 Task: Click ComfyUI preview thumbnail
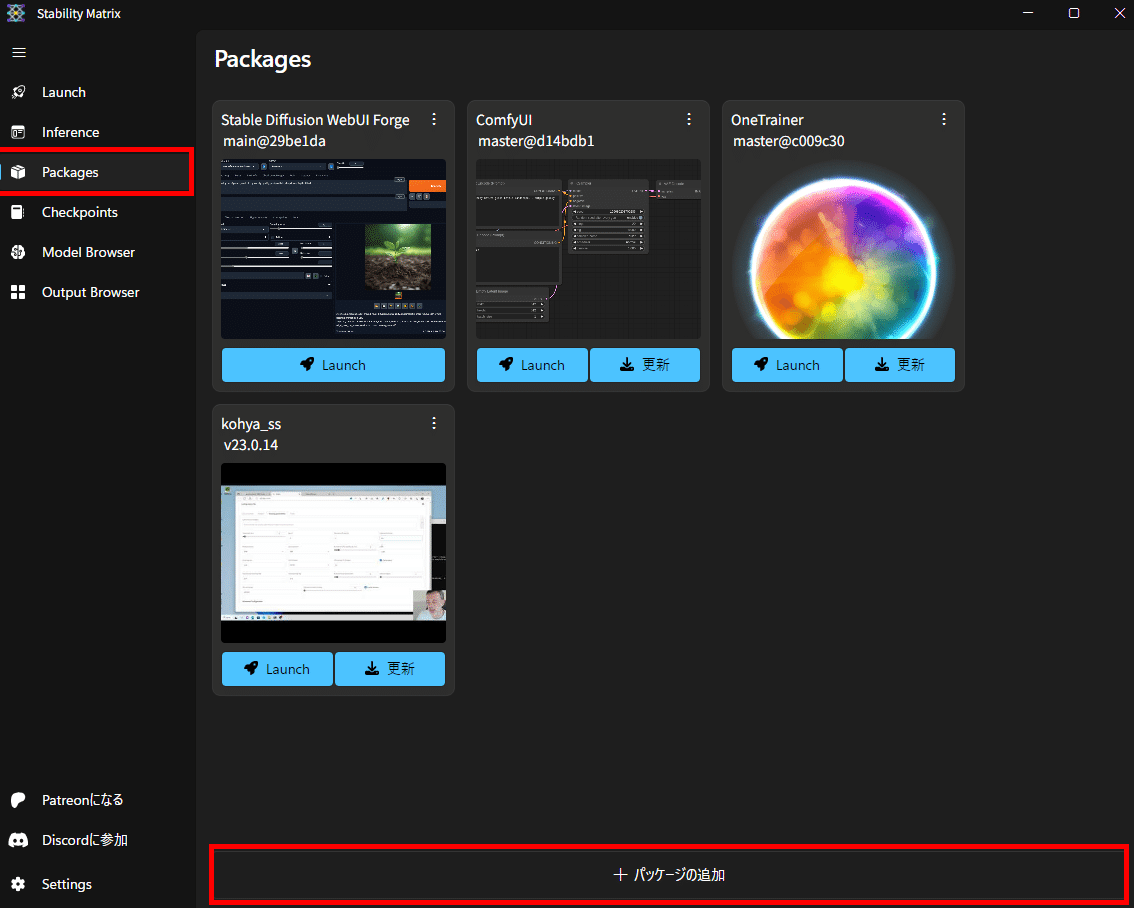click(588, 249)
